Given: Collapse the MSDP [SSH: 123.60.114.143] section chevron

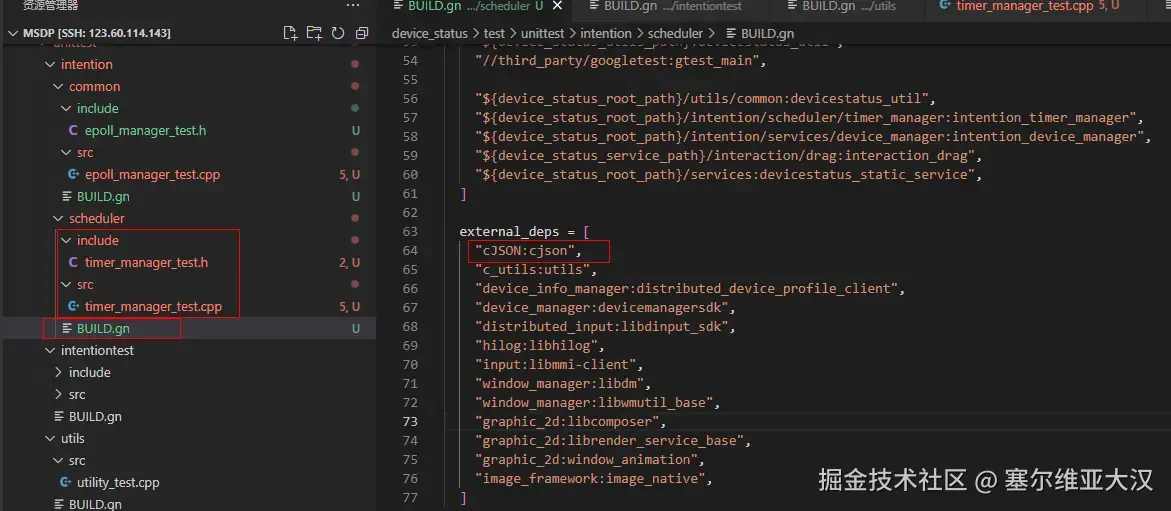Looking at the screenshot, I should [x=13, y=34].
